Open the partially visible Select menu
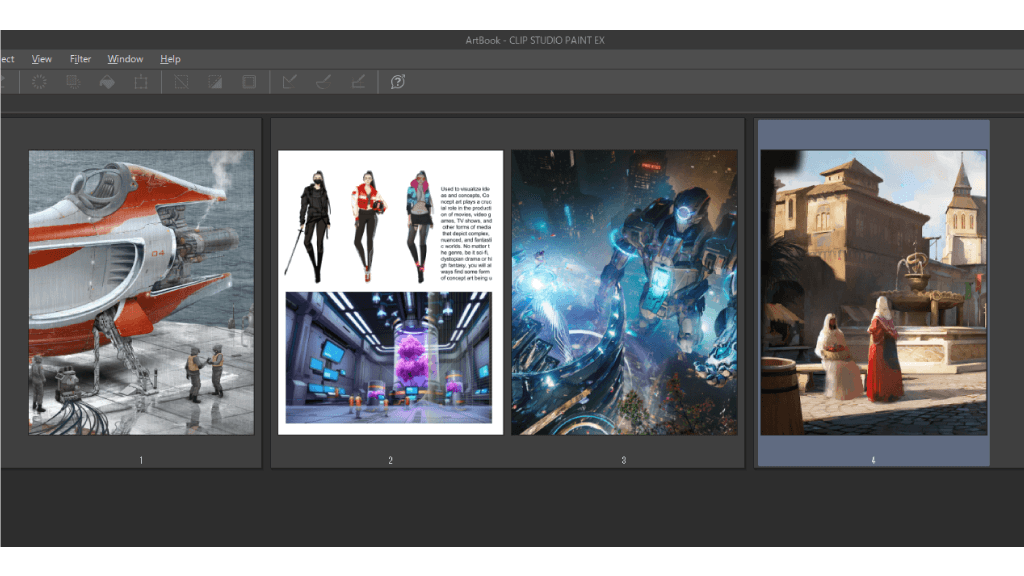This screenshot has width=1024, height=576. pyautogui.click(x=6, y=59)
